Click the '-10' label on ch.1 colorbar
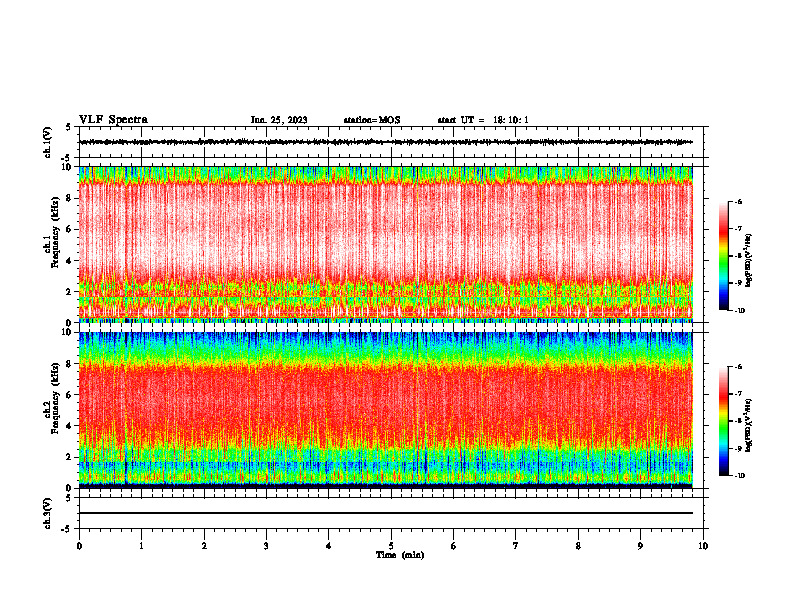The height and width of the screenshot is (612, 792). (x=739, y=311)
